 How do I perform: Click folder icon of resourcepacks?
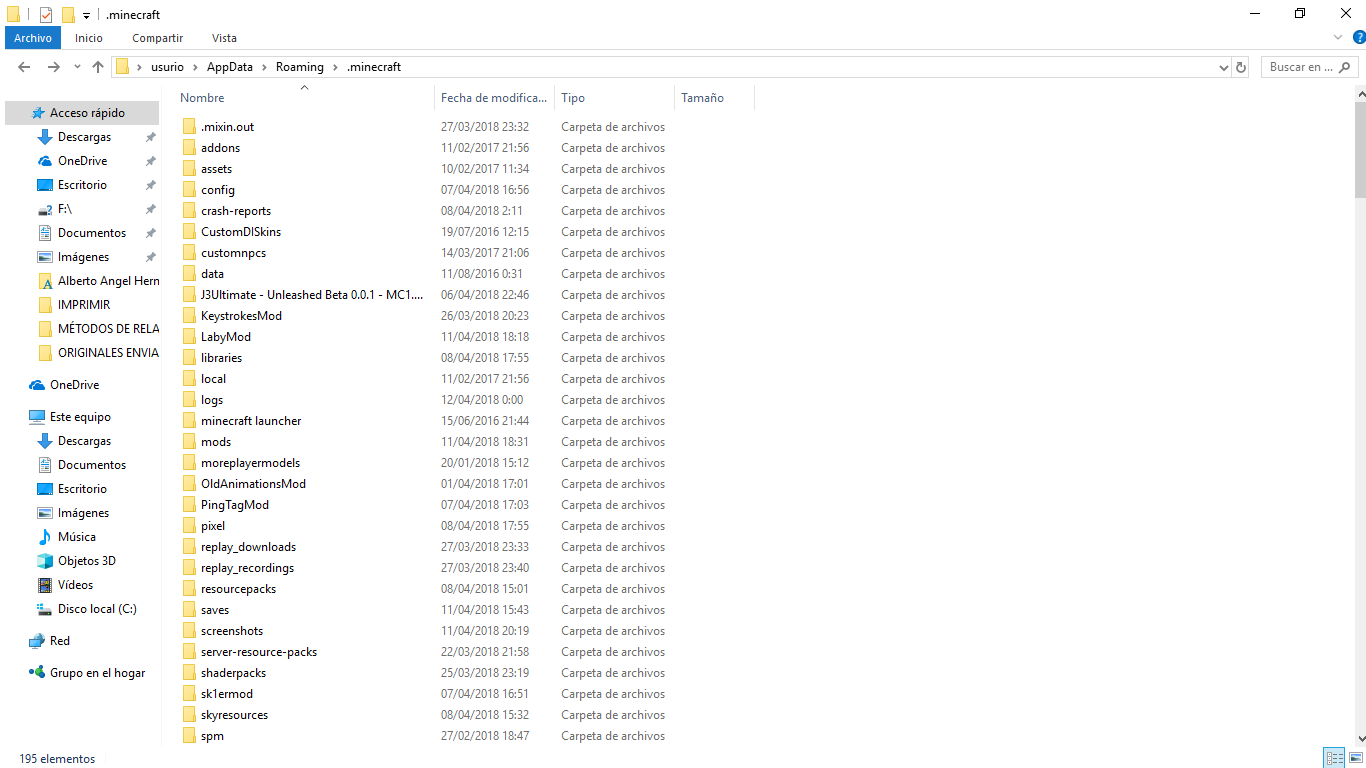(190, 589)
